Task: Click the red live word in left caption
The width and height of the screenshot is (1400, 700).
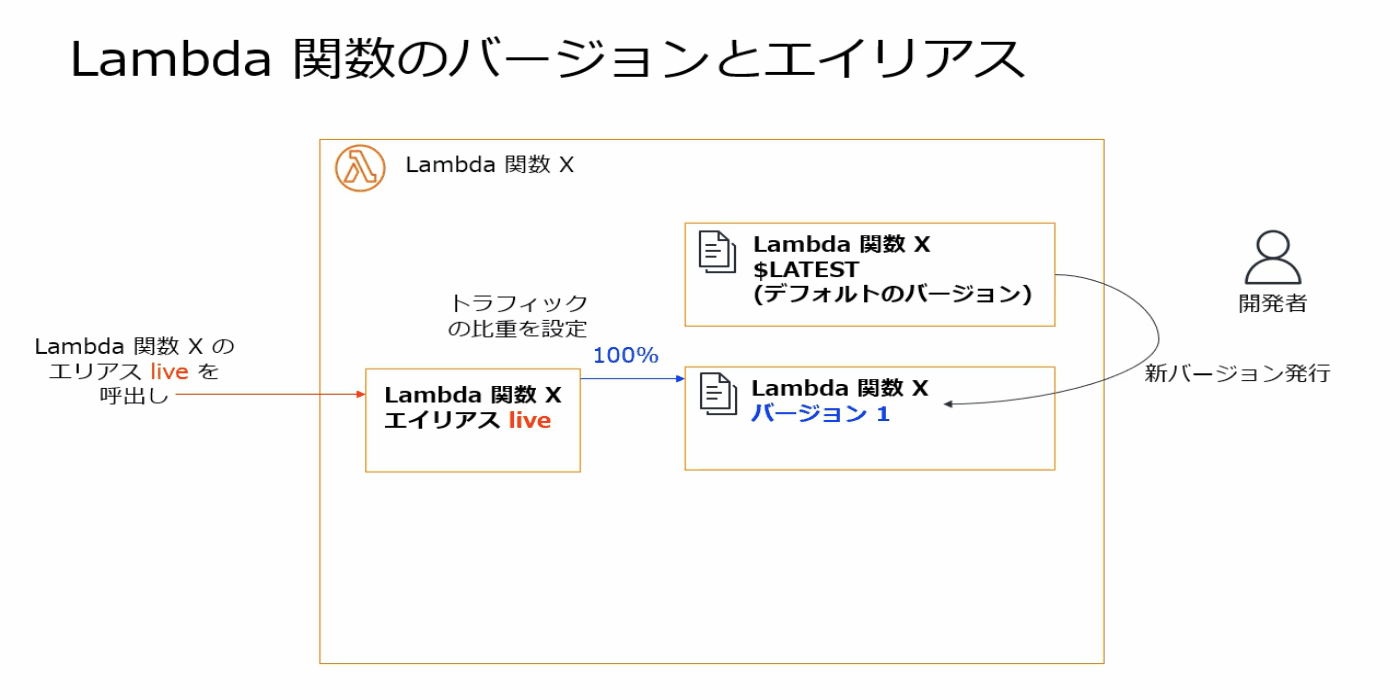Action: [169, 372]
